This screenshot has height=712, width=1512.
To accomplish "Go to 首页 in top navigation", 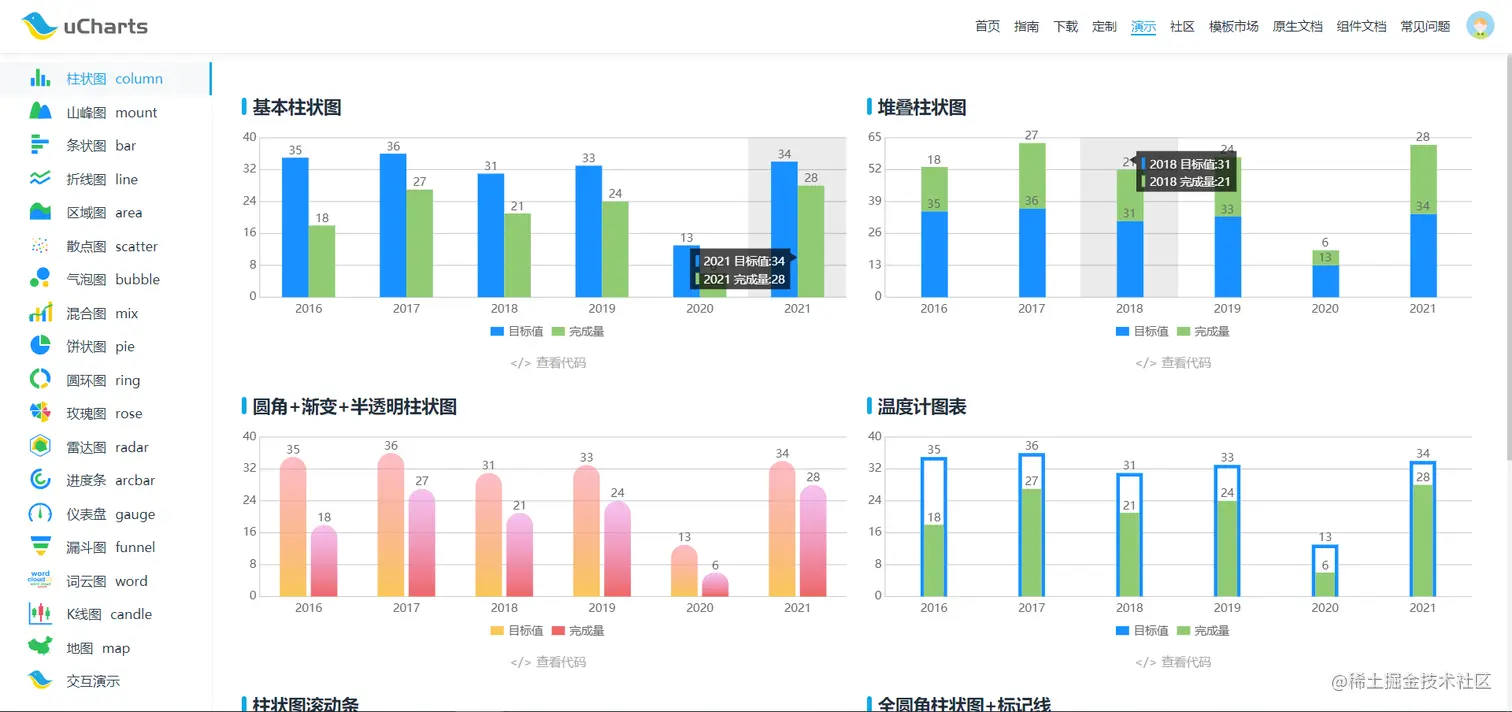I will click(x=987, y=26).
